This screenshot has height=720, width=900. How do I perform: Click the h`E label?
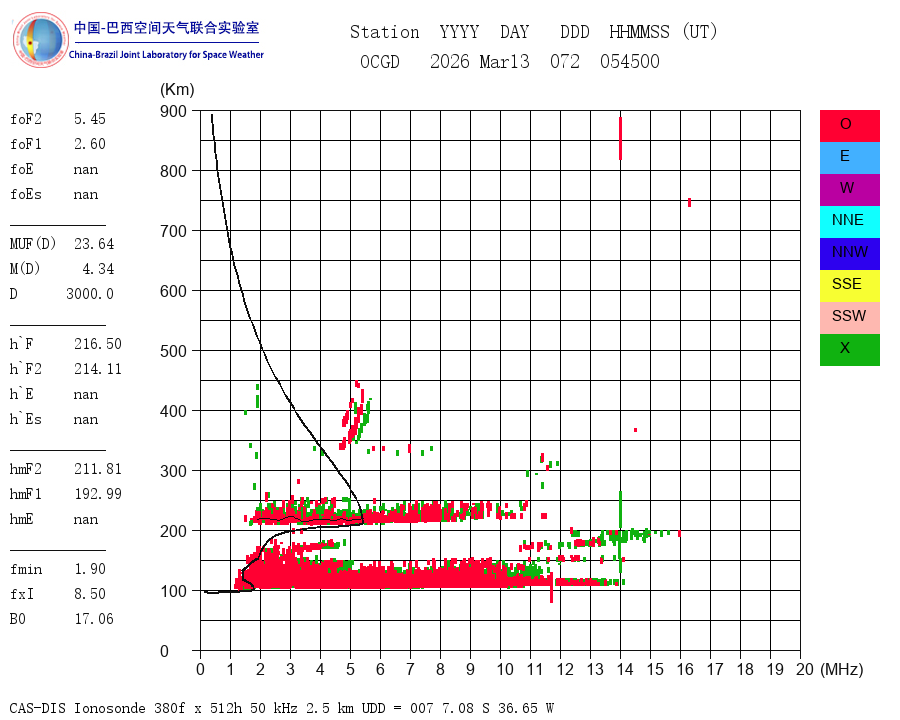pos(22,394)
